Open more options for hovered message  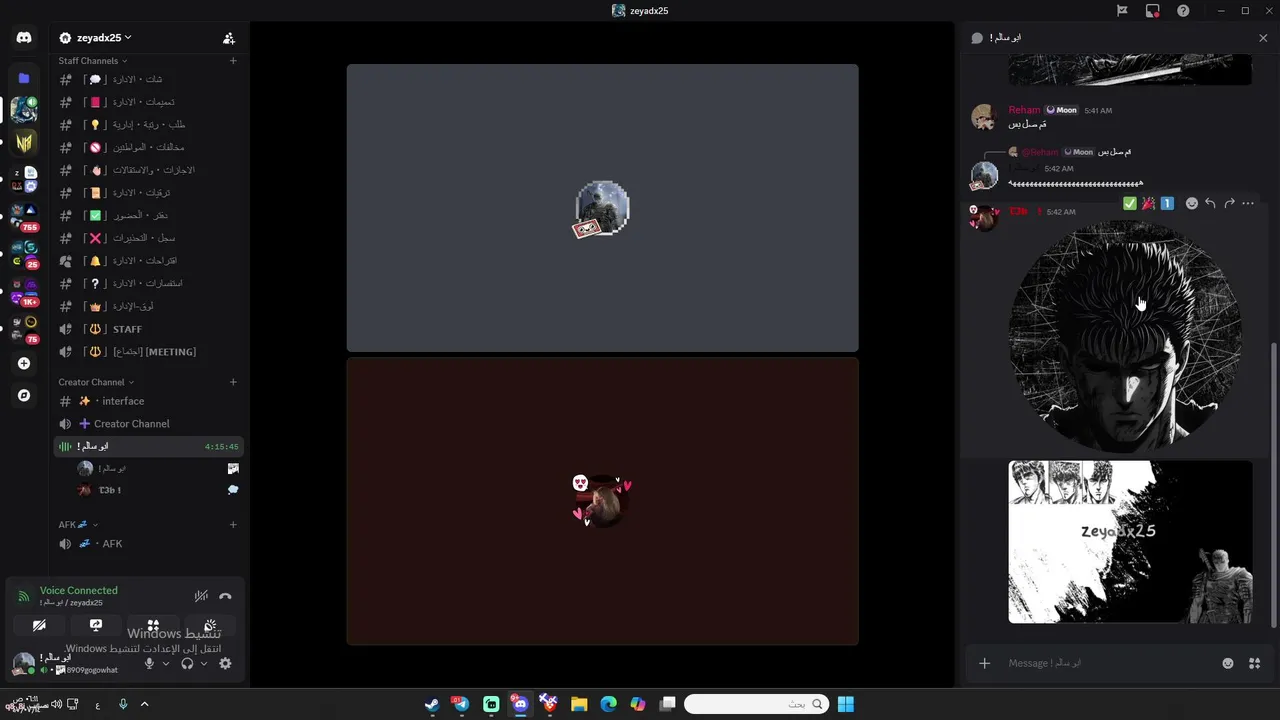pyautogui.click(x=1248, y=203)
